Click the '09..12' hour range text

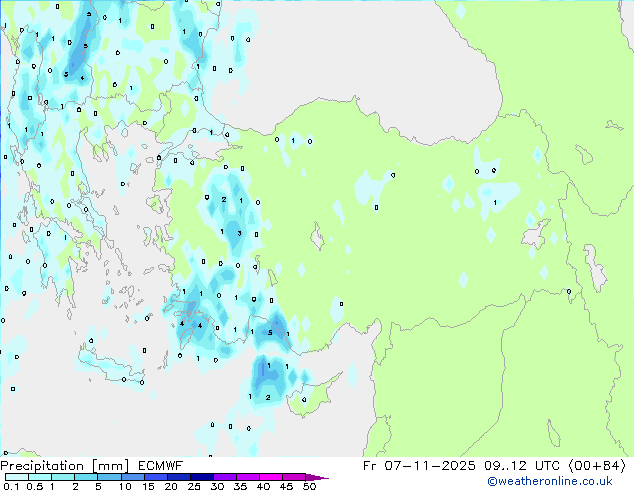505,466
